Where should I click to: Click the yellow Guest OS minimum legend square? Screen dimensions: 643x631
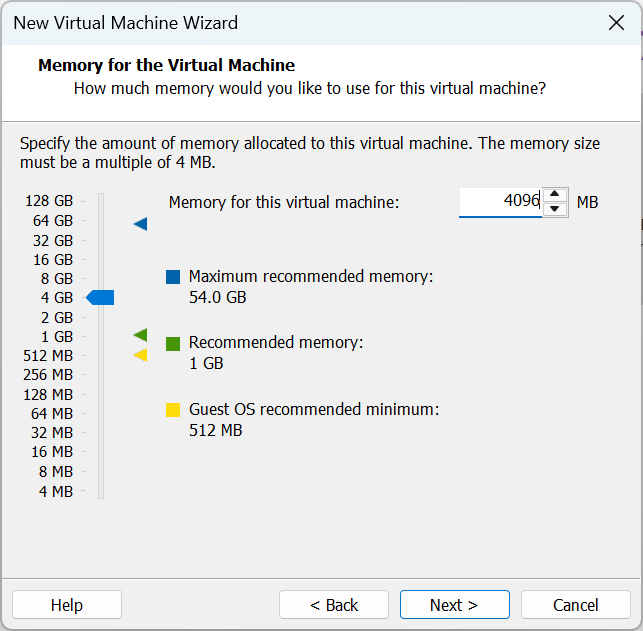pos(173,409)
